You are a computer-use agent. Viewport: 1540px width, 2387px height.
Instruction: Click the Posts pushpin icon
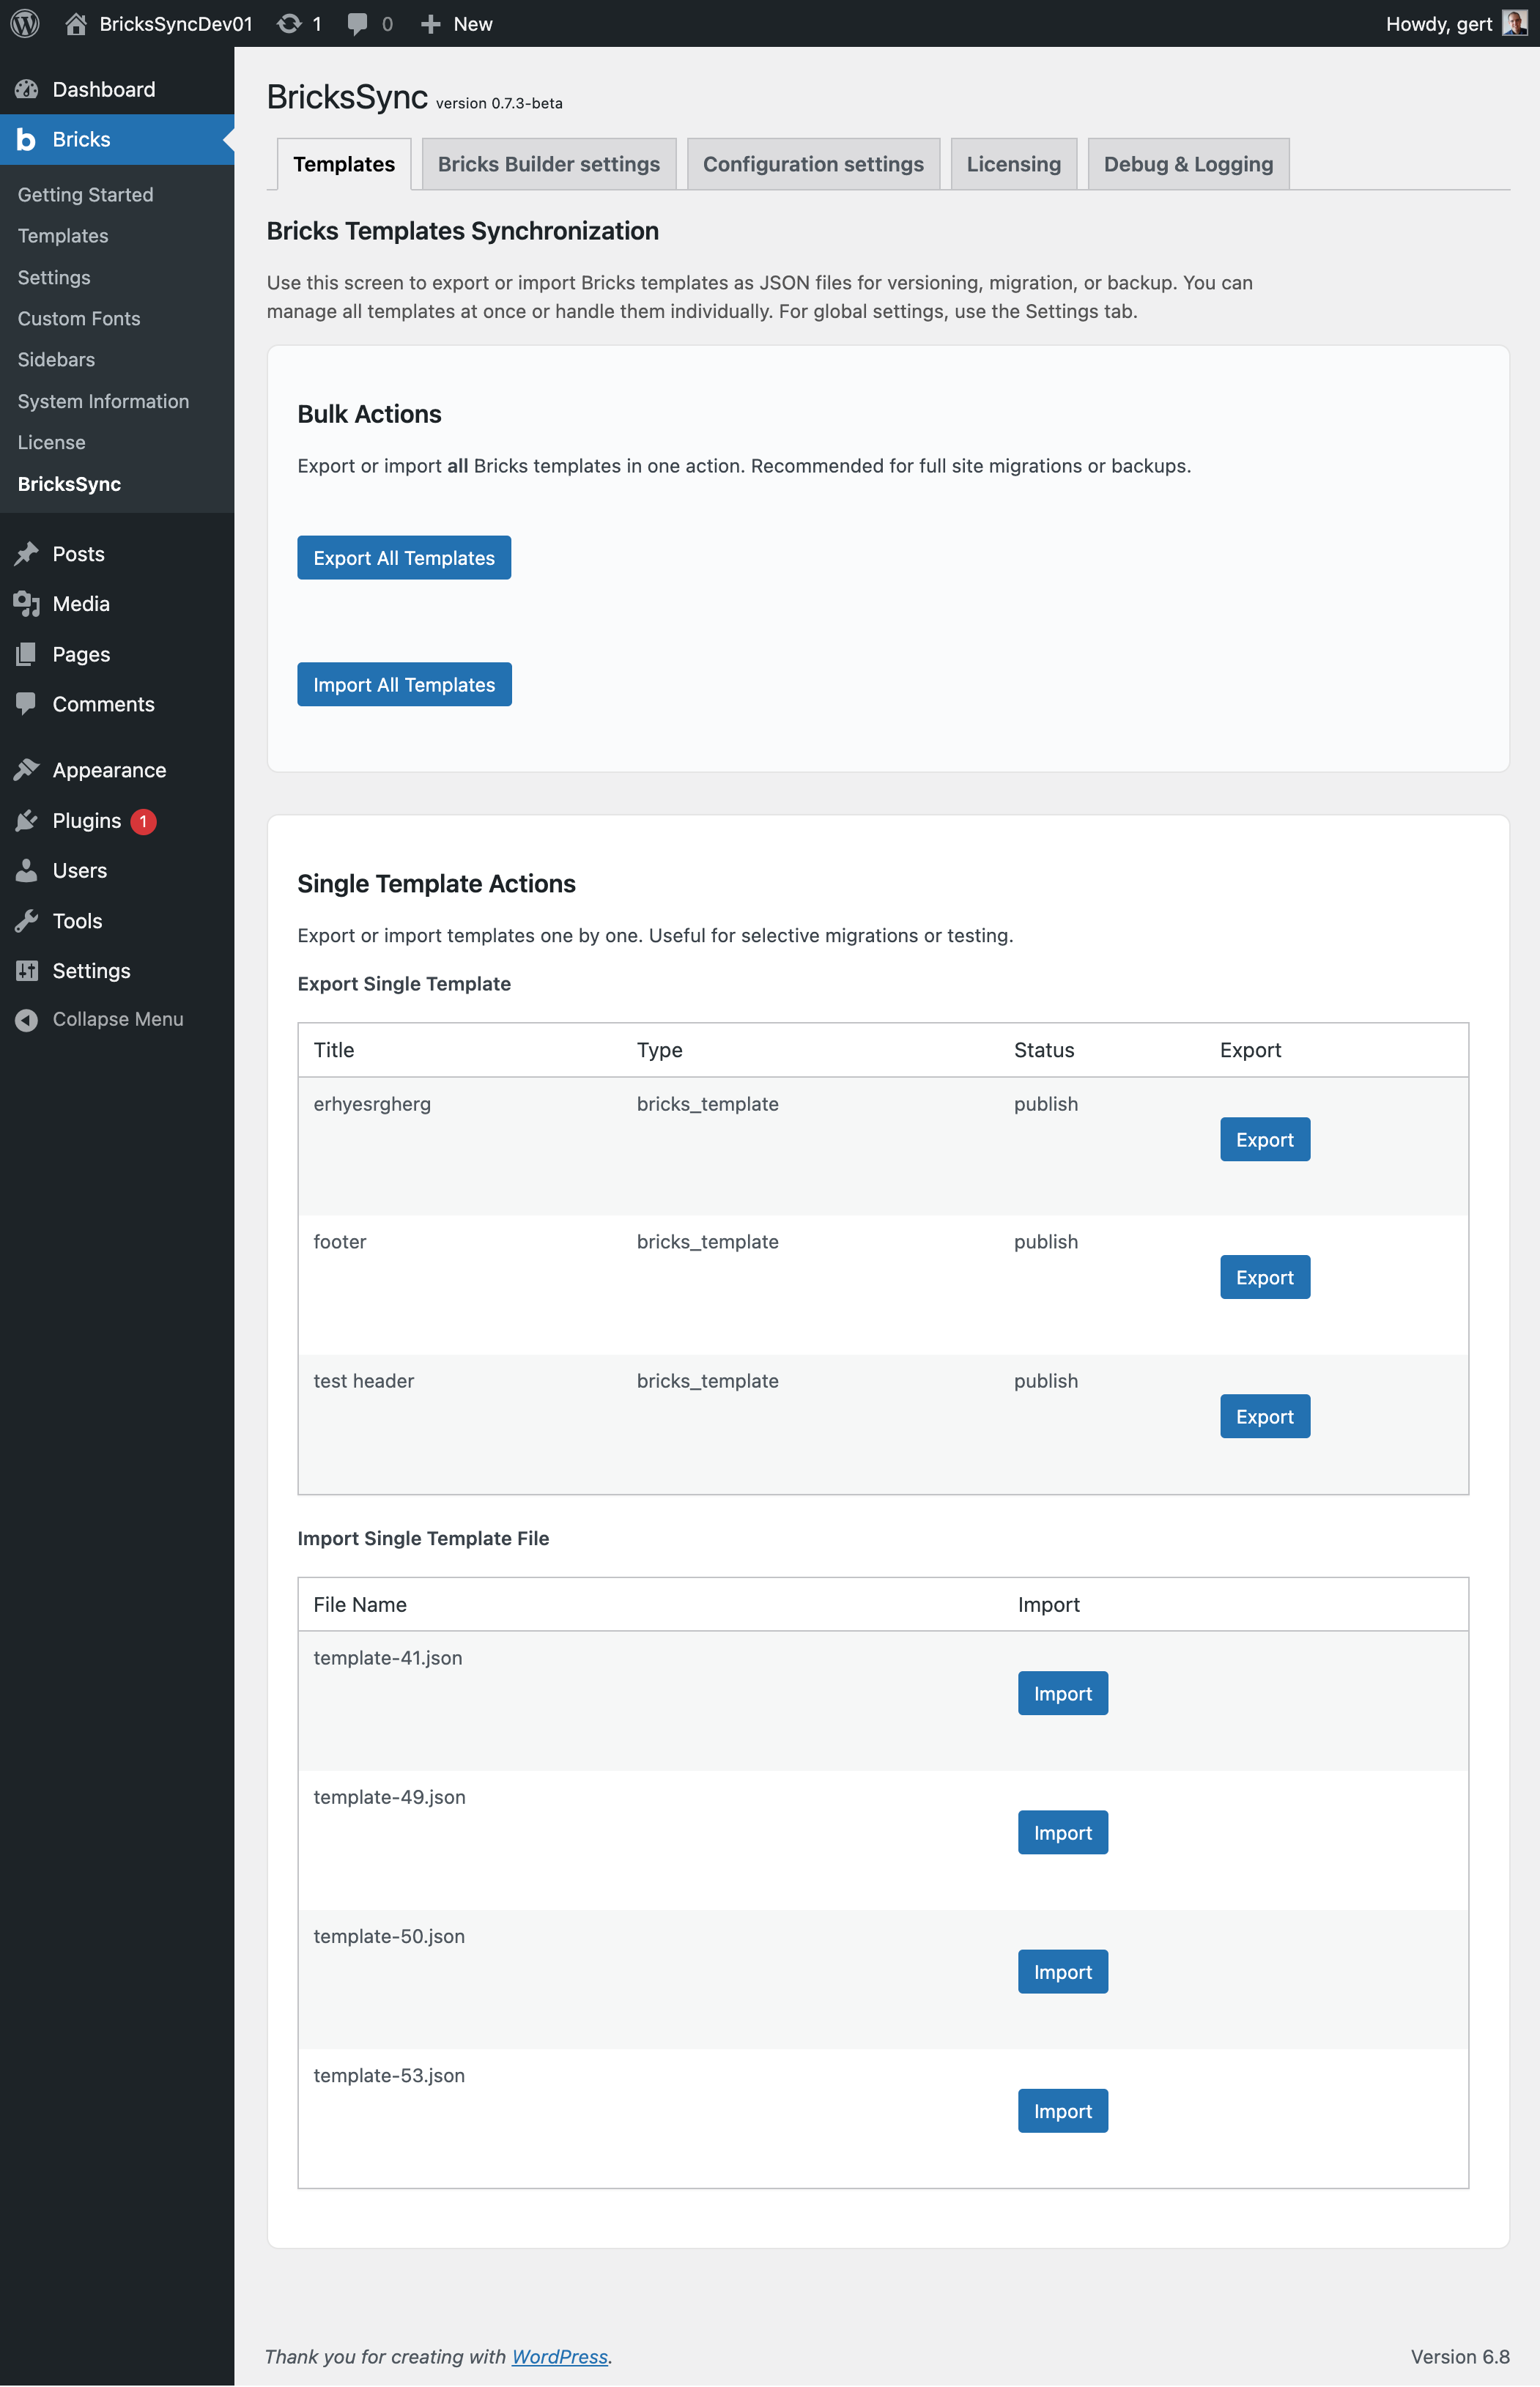pos(26,553)
